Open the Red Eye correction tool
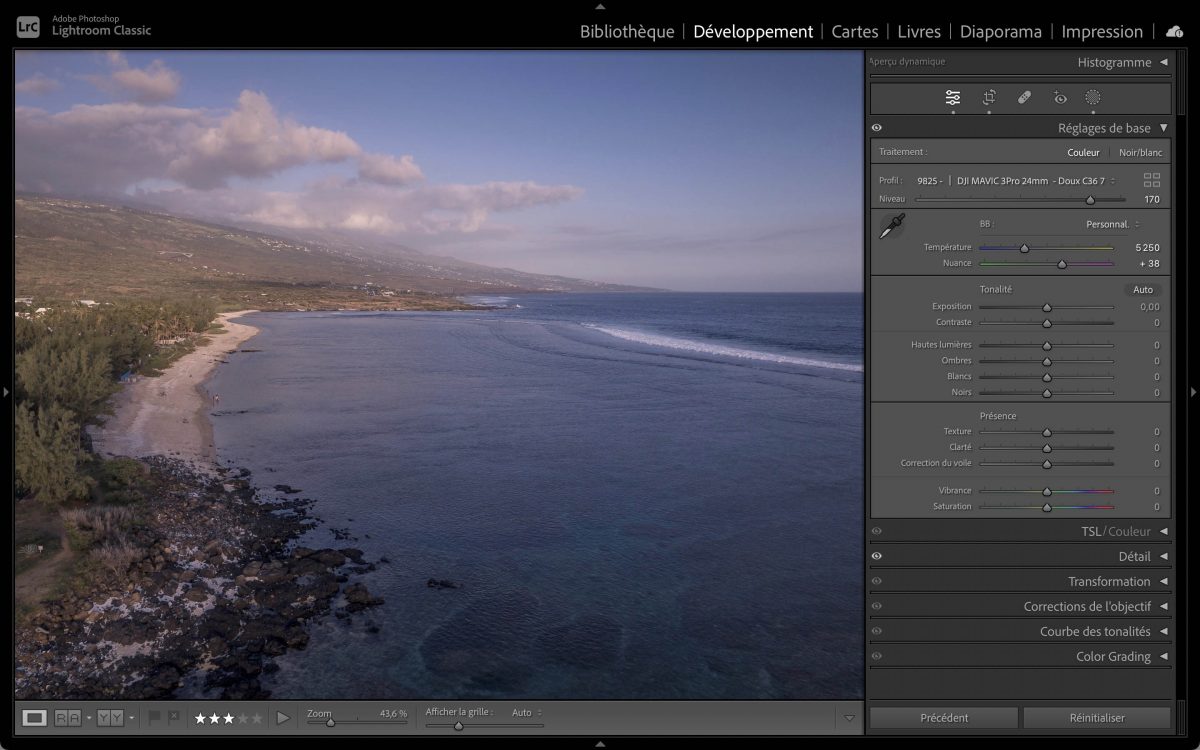This screenshot has width=1200, height=750. (x=1060, y=98)
